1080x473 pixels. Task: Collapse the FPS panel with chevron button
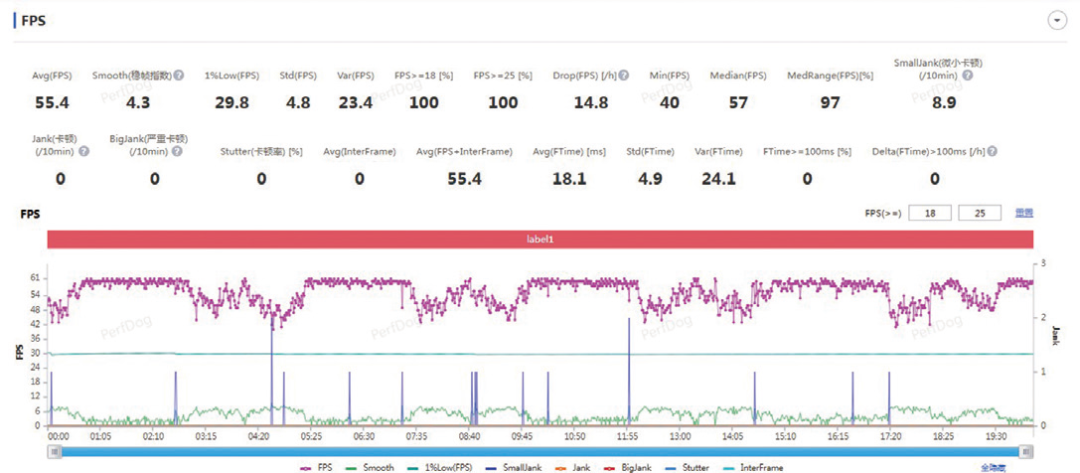coord(1055,21)
